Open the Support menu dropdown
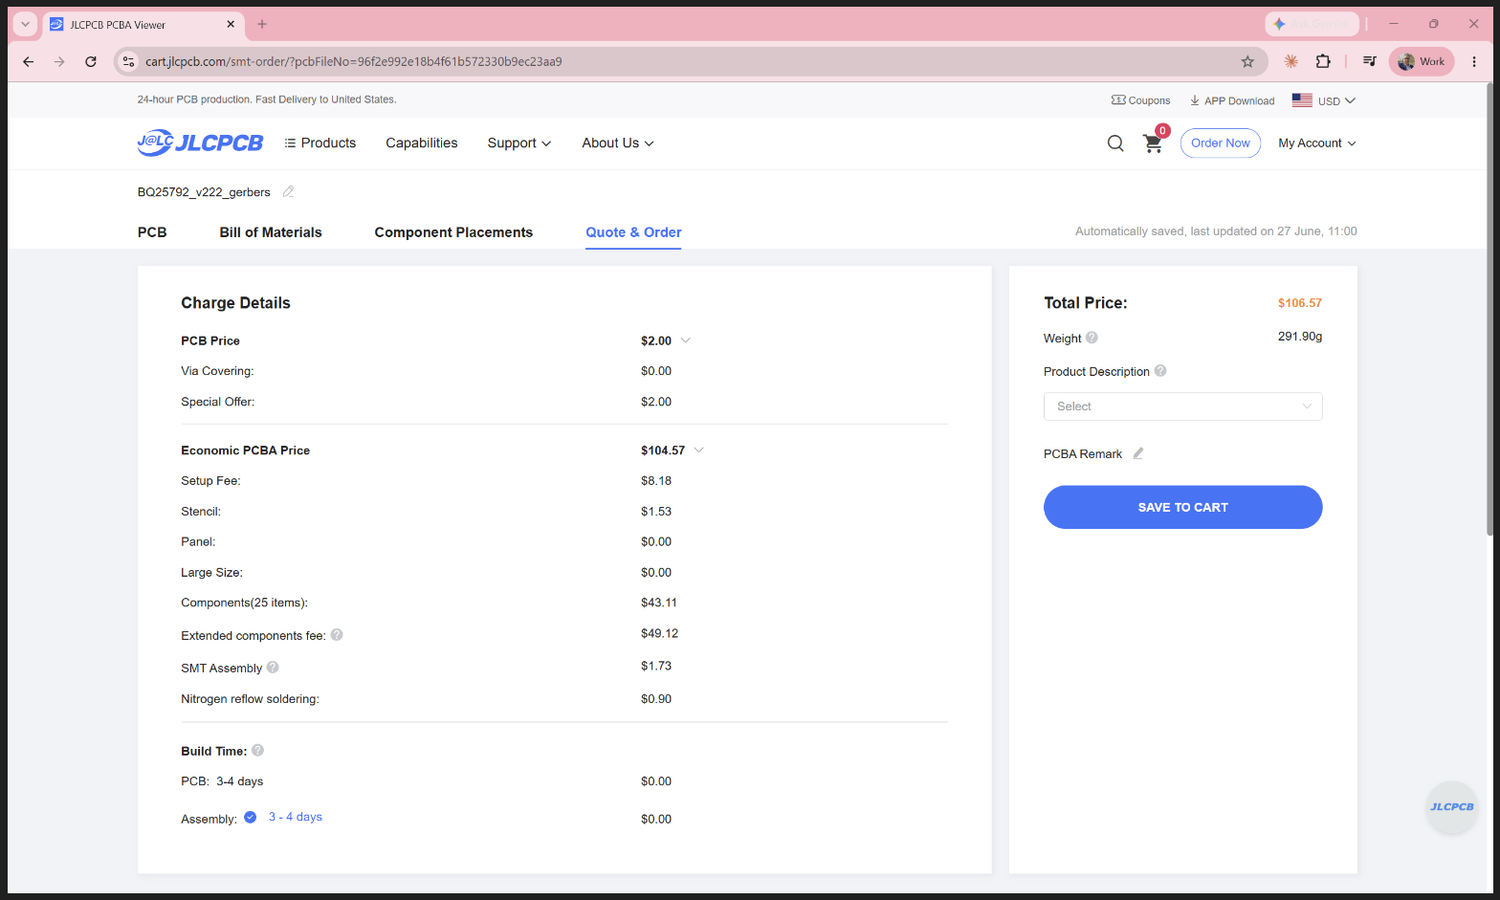Screen dimensions: 1500x900 click(x=519, y=143)
